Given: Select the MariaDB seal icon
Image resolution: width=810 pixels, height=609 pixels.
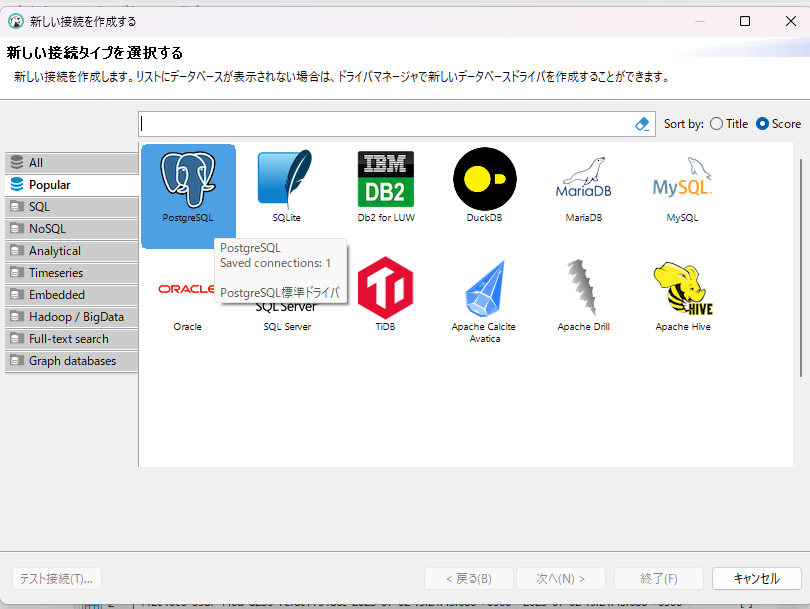Looking at the screenshot, I should (x=584, y=178).
